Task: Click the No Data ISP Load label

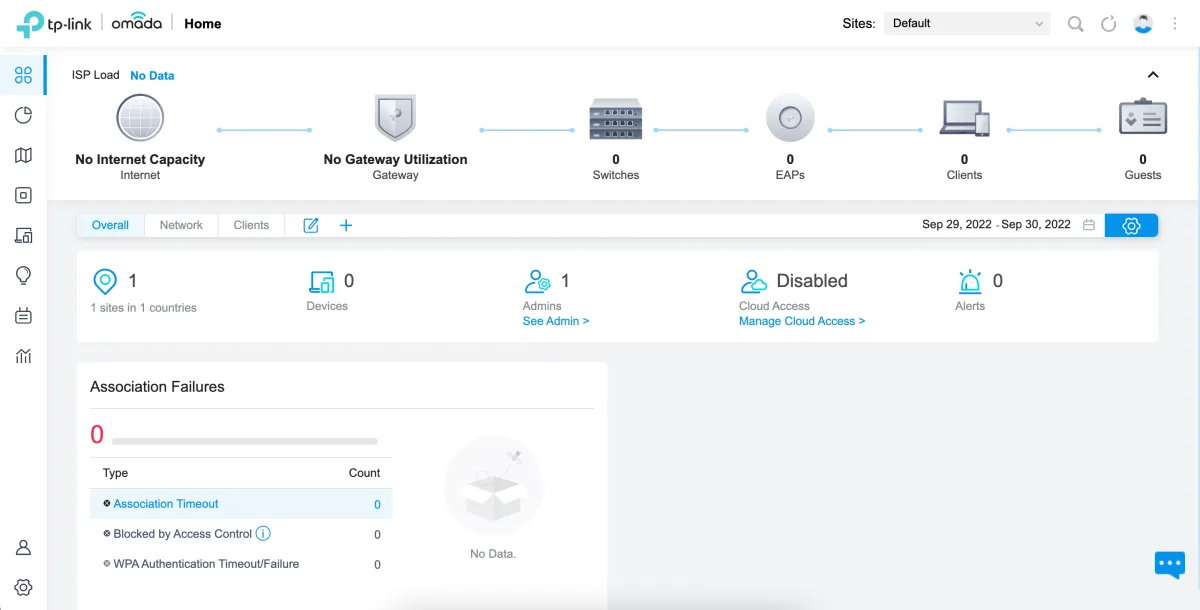Action: click(152, 76)
